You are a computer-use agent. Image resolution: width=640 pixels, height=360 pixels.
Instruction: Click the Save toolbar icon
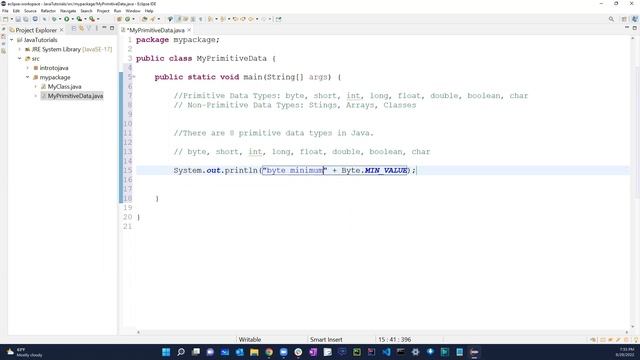[18, 19]
